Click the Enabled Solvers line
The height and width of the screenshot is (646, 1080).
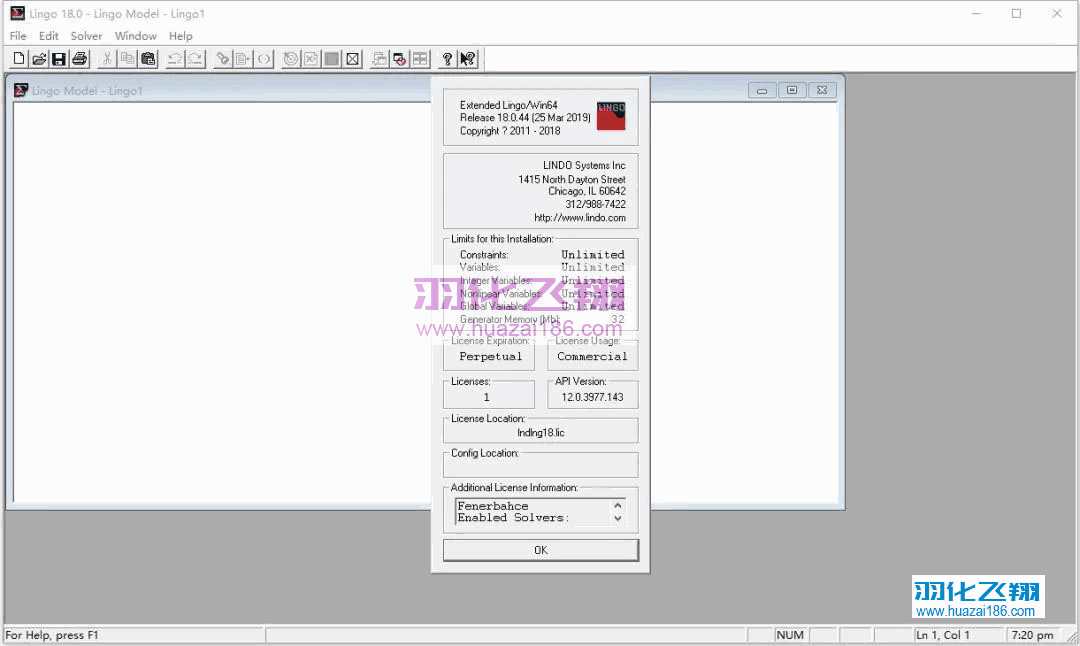coord(513,518)
